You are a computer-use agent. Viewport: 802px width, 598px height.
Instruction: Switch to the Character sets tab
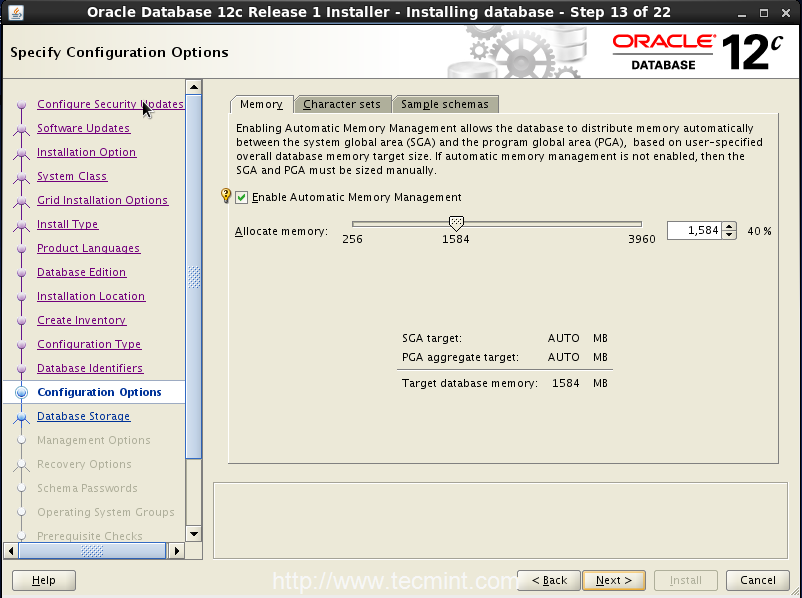(x=342, y=104)
